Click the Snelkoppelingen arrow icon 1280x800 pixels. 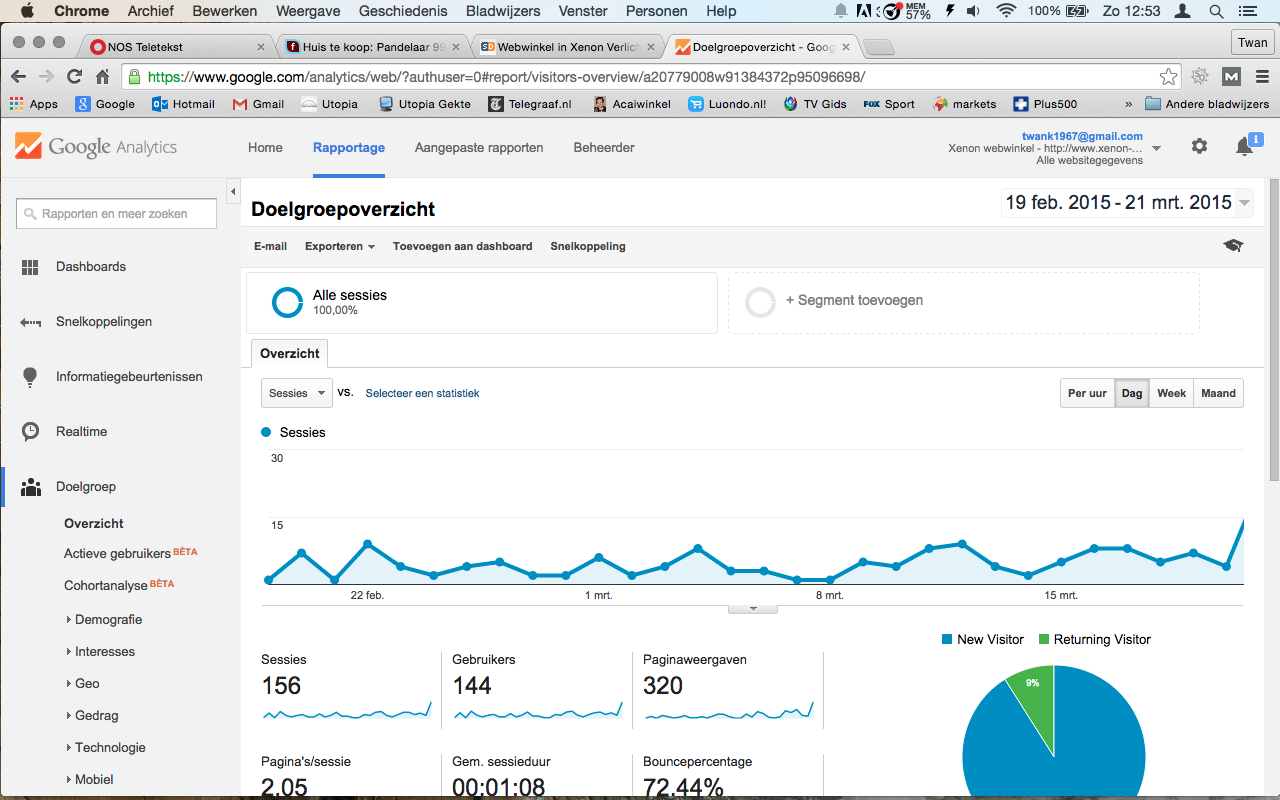tap(30, 322)
